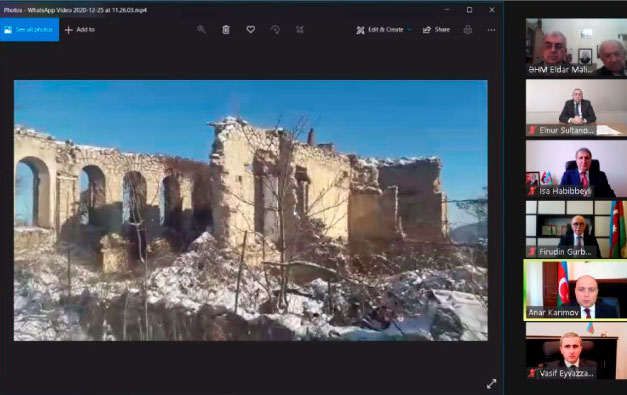627x395 pixels.
Task: Select Isa Habibbeyli participant video
Action: pos(576,169)
